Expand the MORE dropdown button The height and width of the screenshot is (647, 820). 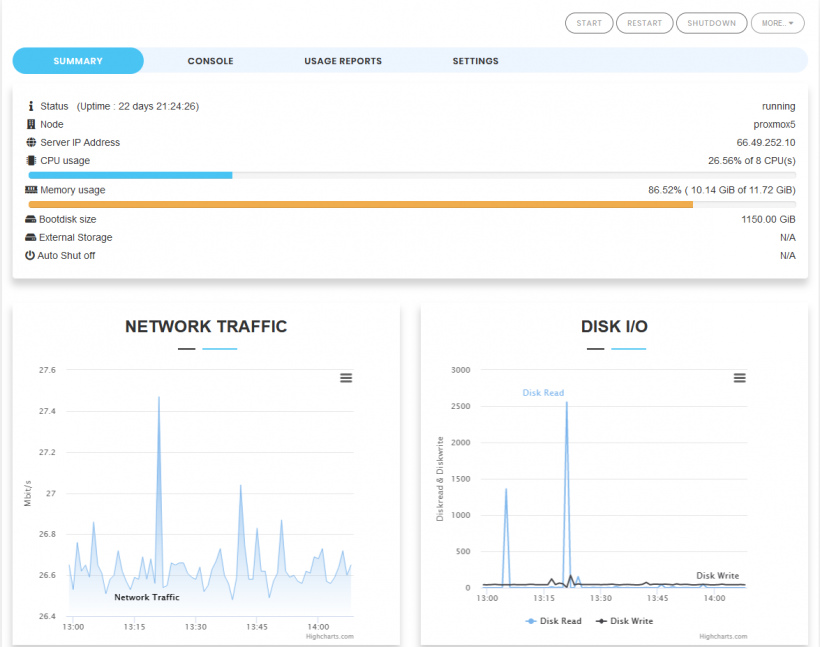(x=777, y=23)
